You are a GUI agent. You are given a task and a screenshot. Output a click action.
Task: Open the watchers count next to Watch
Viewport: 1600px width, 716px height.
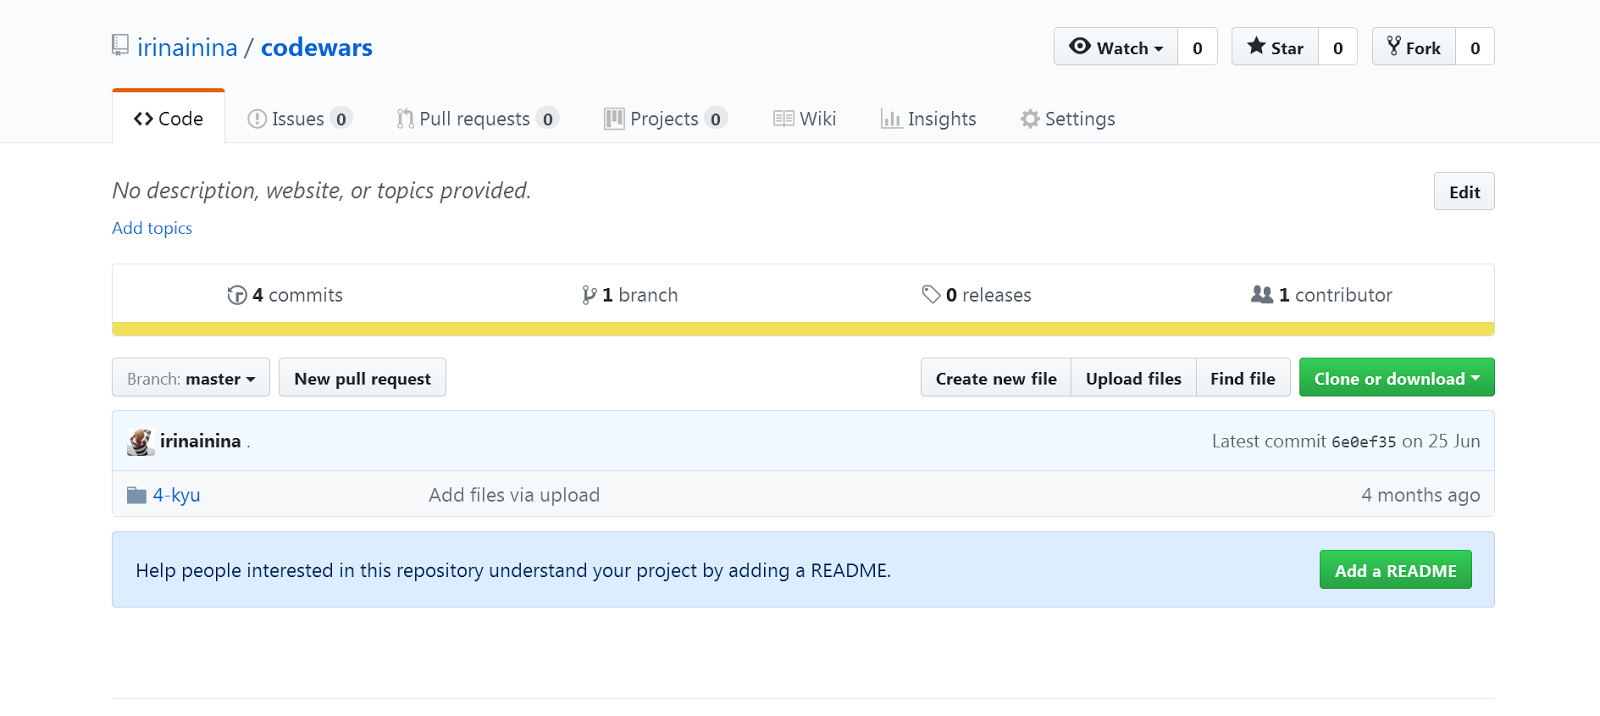(1197, 47)
